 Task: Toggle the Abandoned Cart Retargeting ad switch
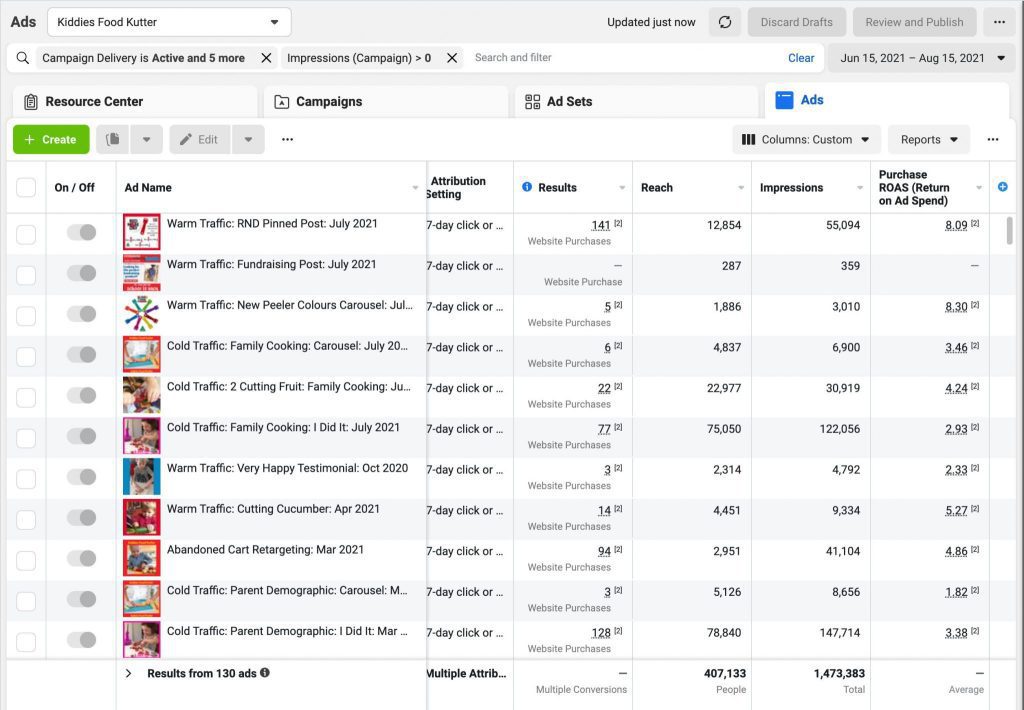pos(81,559)
